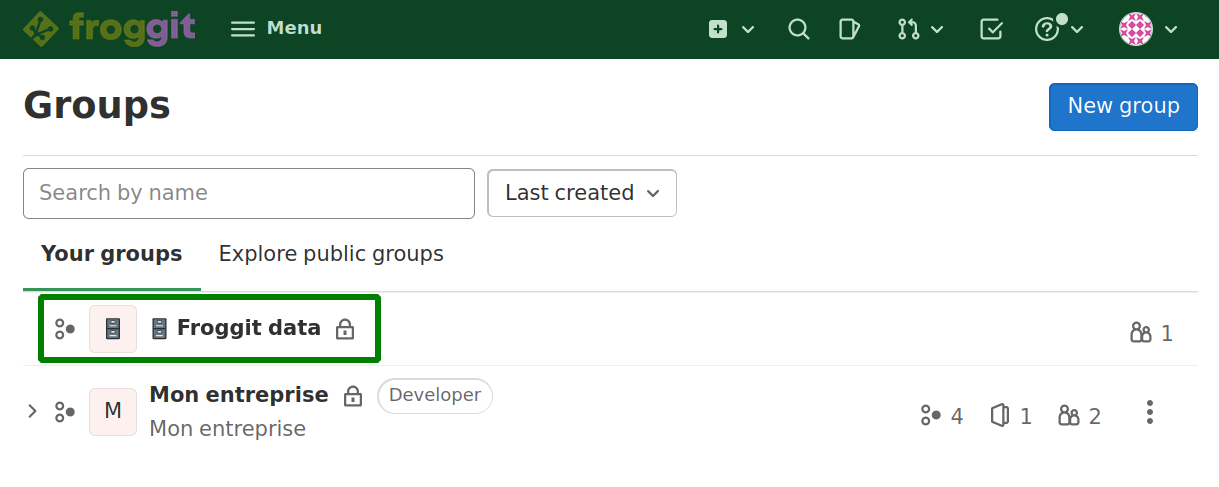Click the members count icon for Froggit data
The height and width of the screenshot is (487, 1219).
pos(1141,333)
